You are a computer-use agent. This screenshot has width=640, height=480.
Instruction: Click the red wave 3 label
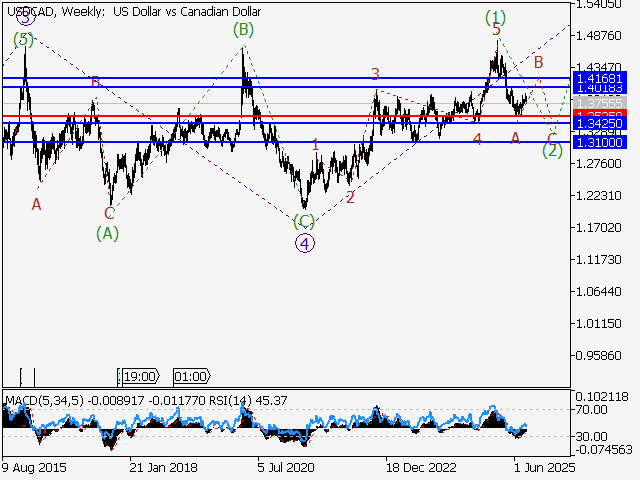[x=375, y=74]
